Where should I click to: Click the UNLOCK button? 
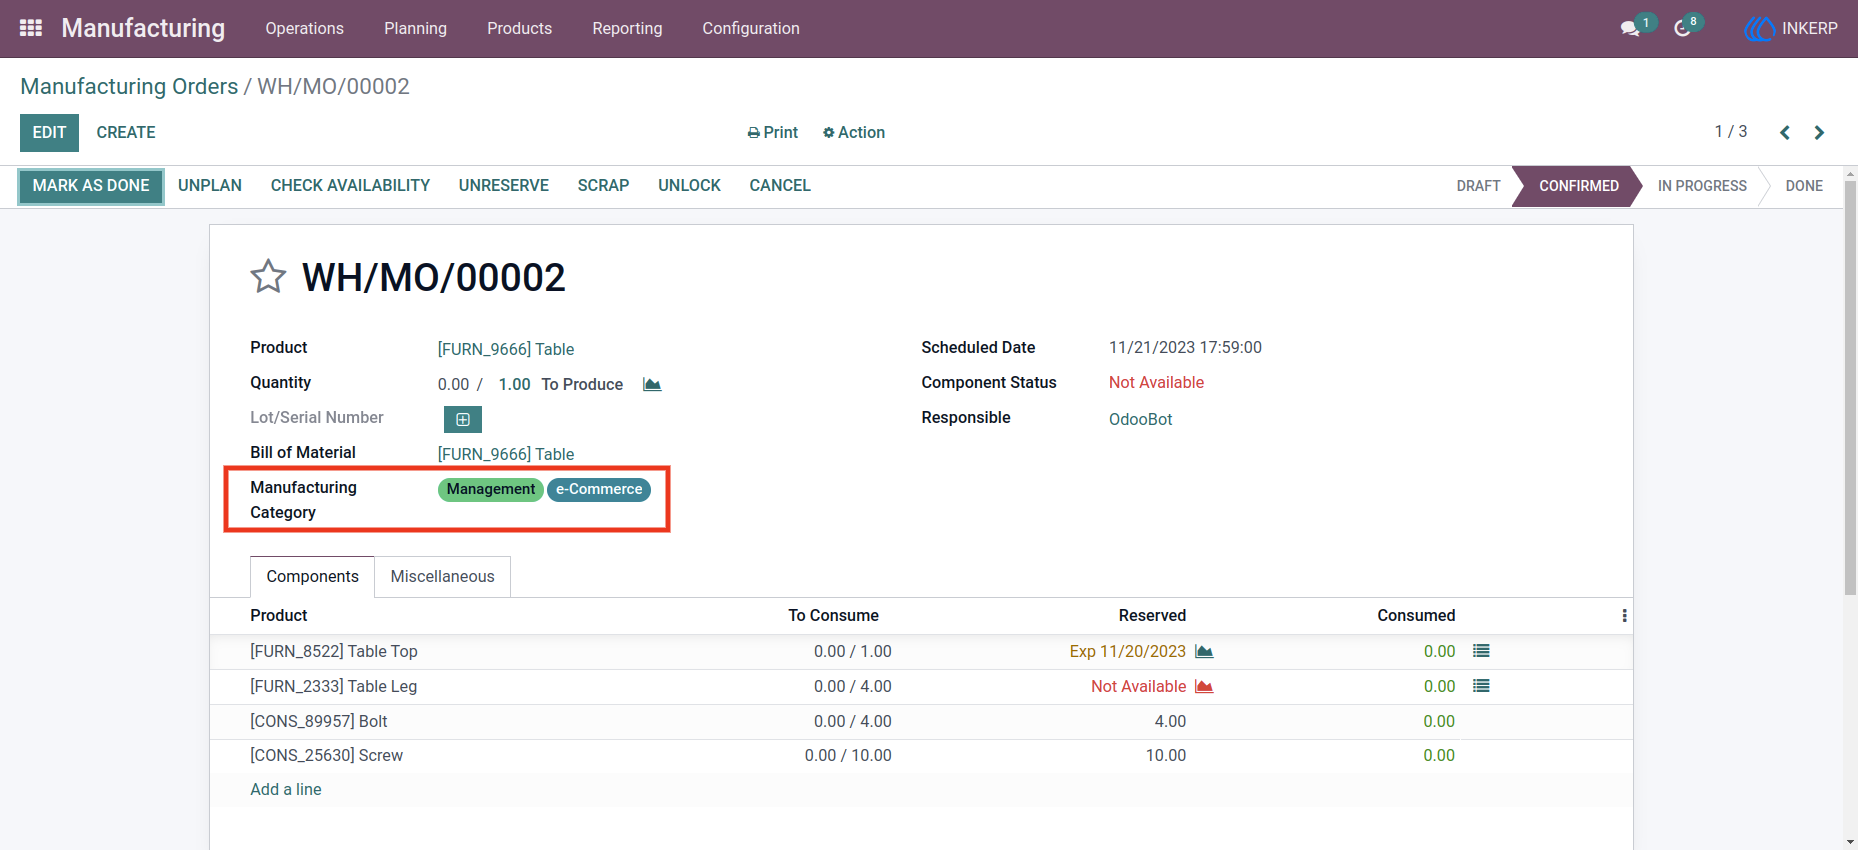point(689,186)
